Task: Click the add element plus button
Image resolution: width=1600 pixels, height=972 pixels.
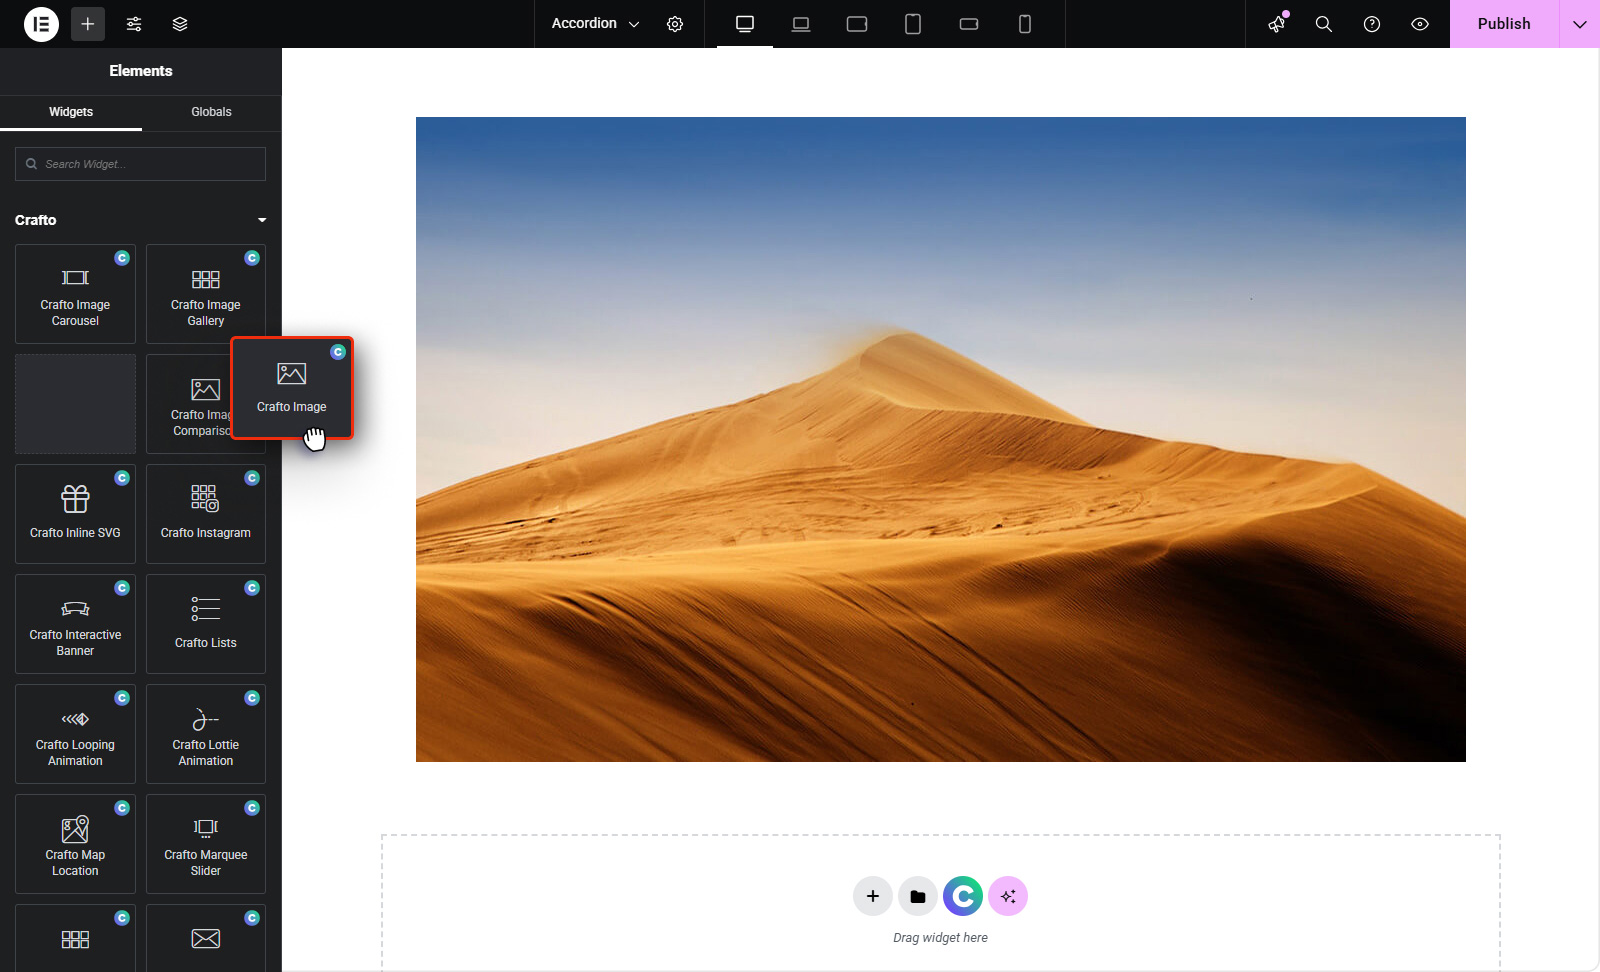Action: (88, 24)
